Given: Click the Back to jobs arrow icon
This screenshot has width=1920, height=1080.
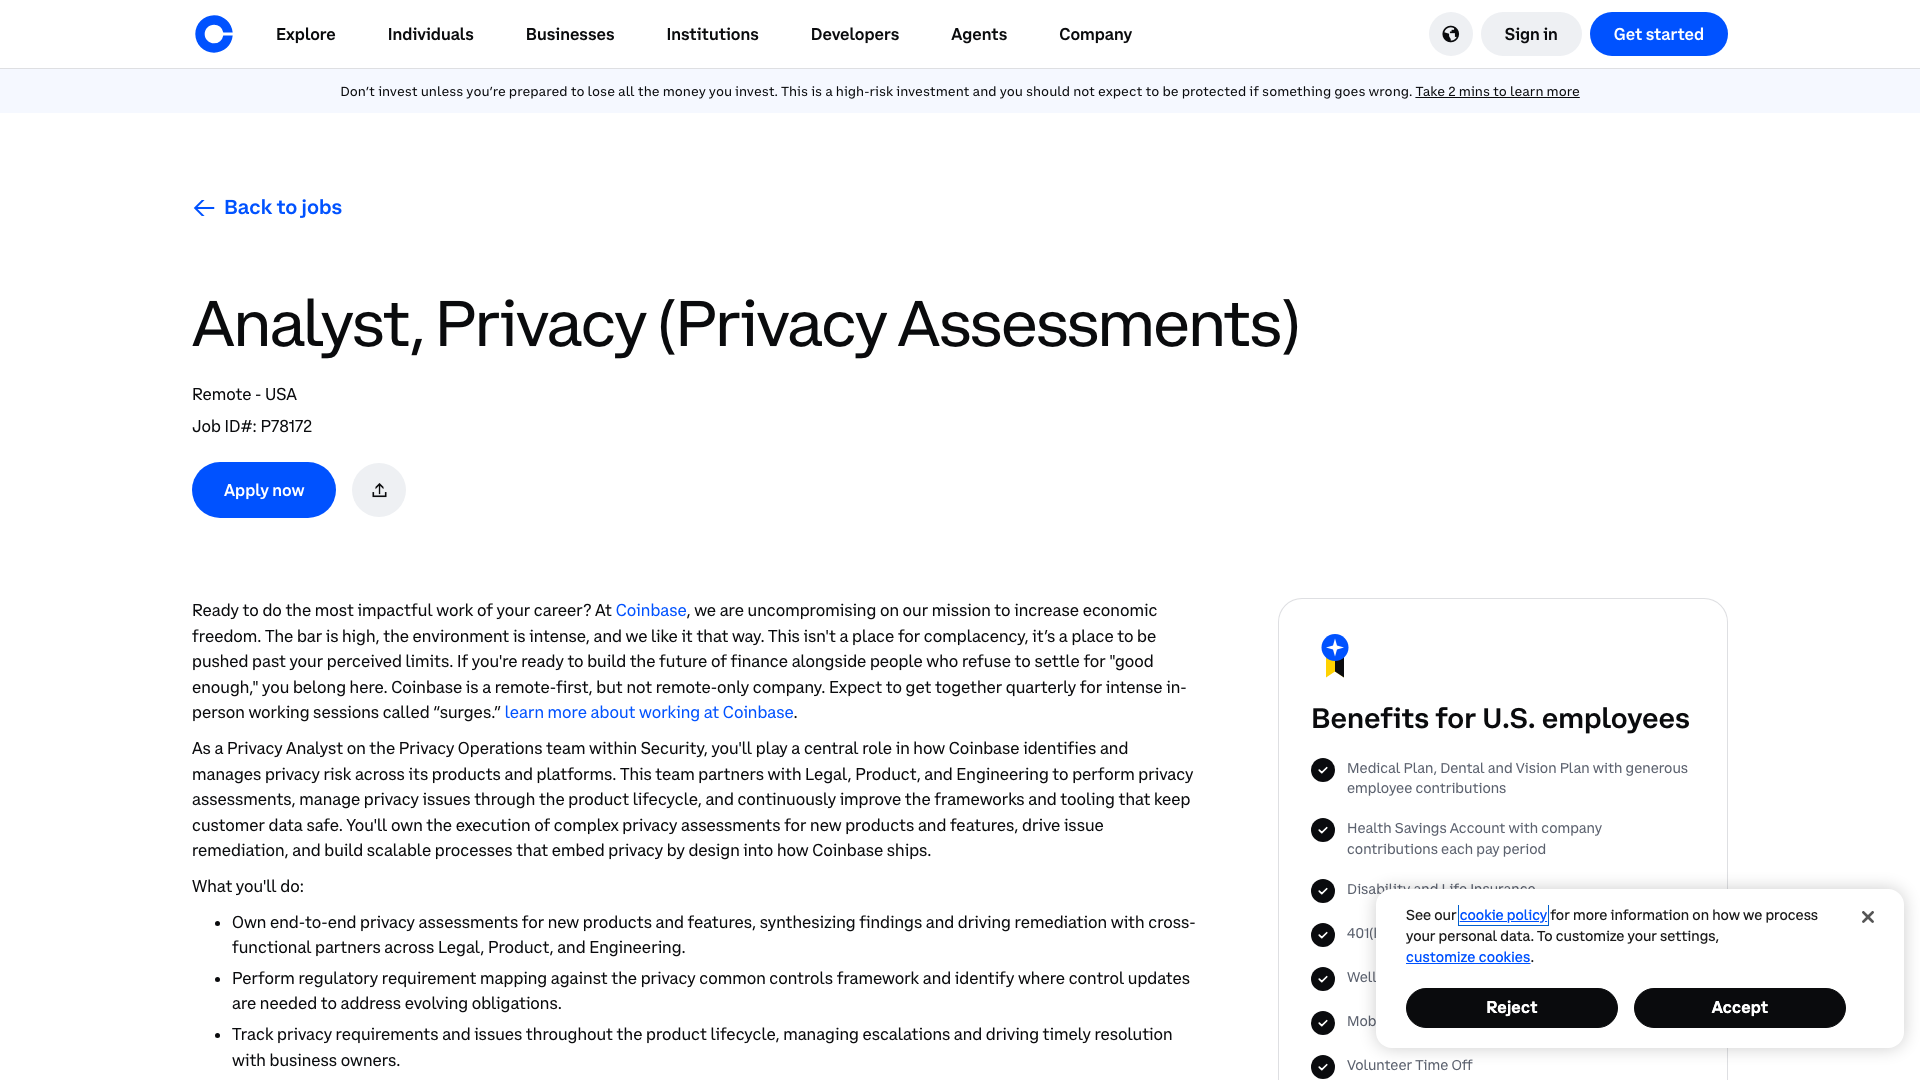Looking at the screenshot, I should pyautogui.click(x=204, y=208).
